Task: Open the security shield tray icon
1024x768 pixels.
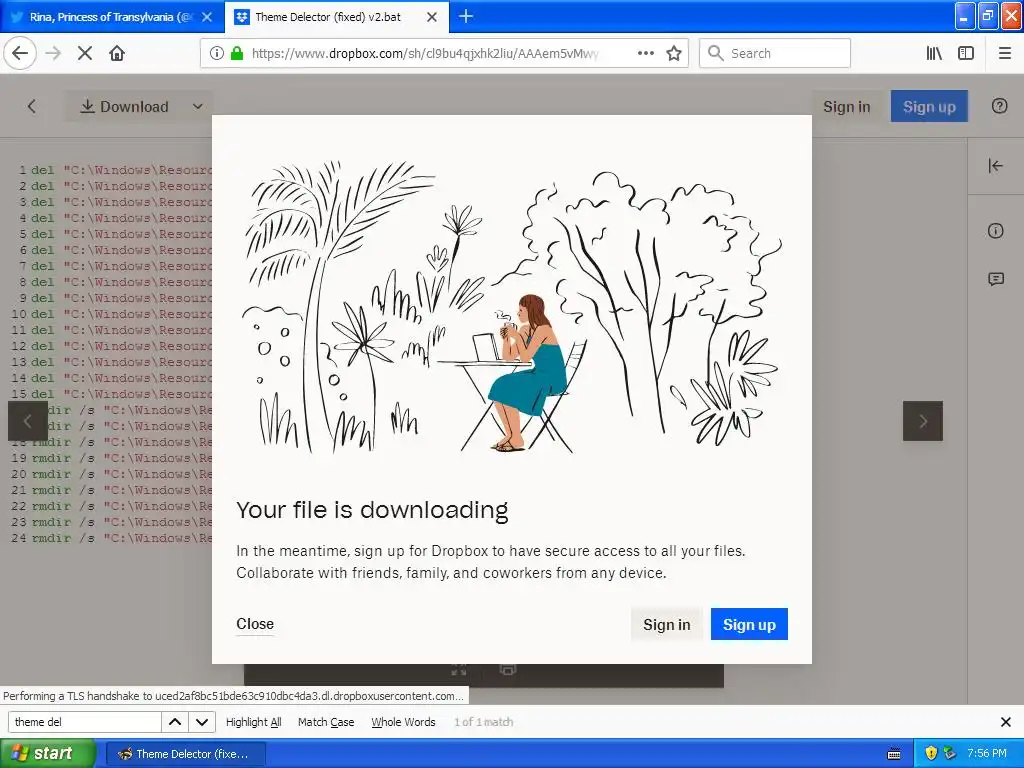Action: tap(931, 753)
